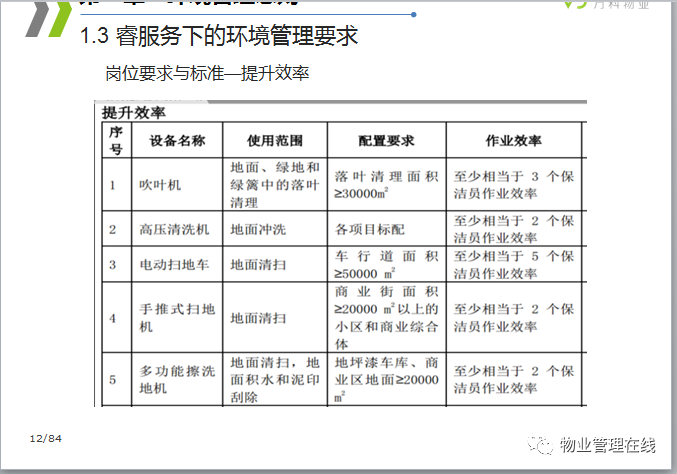
Task: Click the "设备名称" column header
Action: [177, 140]
